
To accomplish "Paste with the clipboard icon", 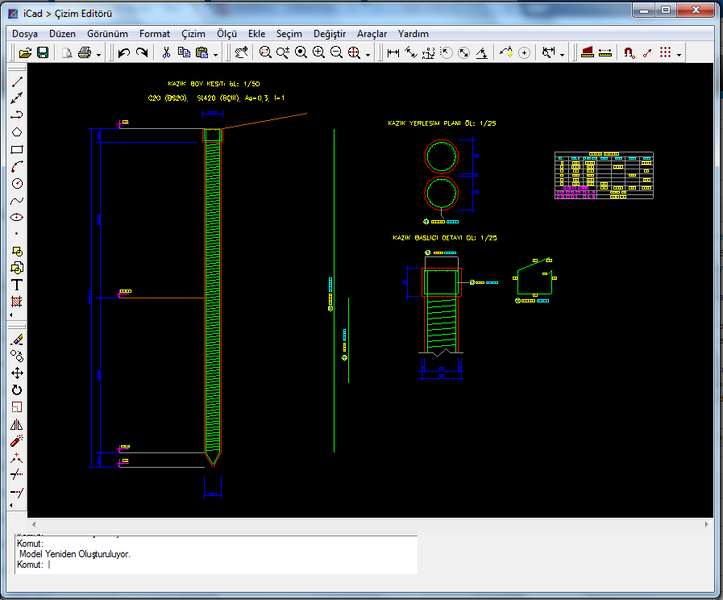I will (202, 53).
